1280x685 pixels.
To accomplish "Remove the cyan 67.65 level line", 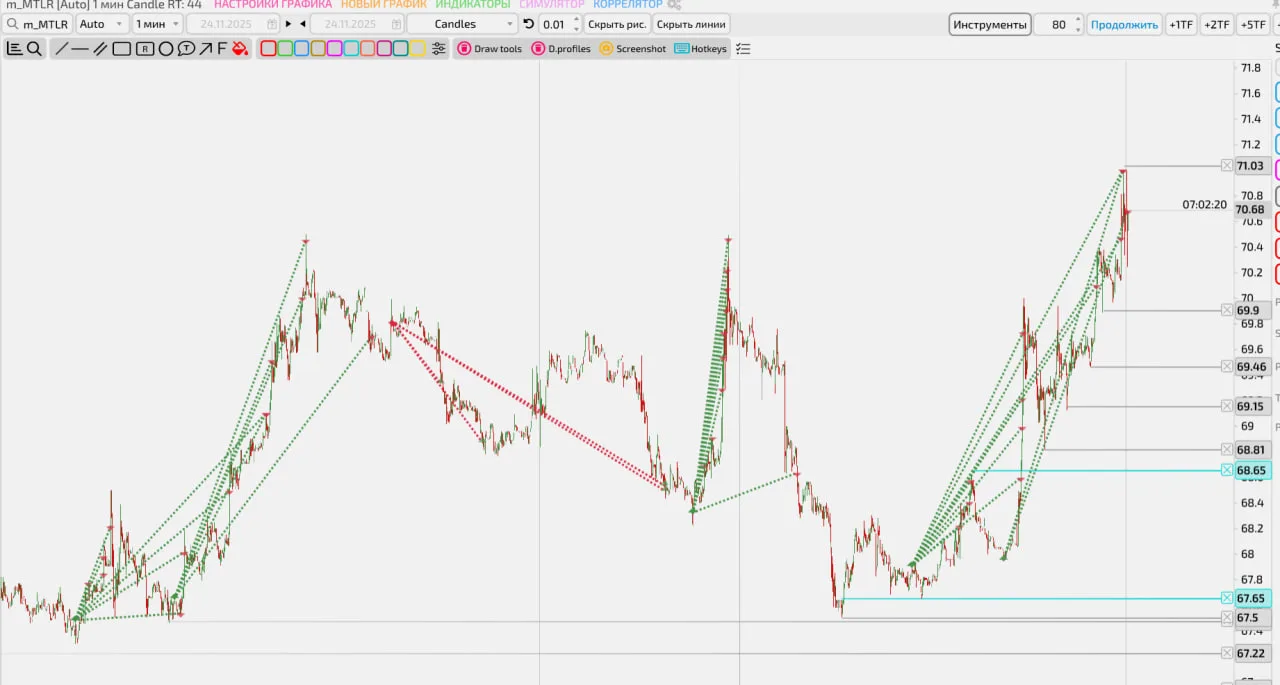I will point(1227,598).
